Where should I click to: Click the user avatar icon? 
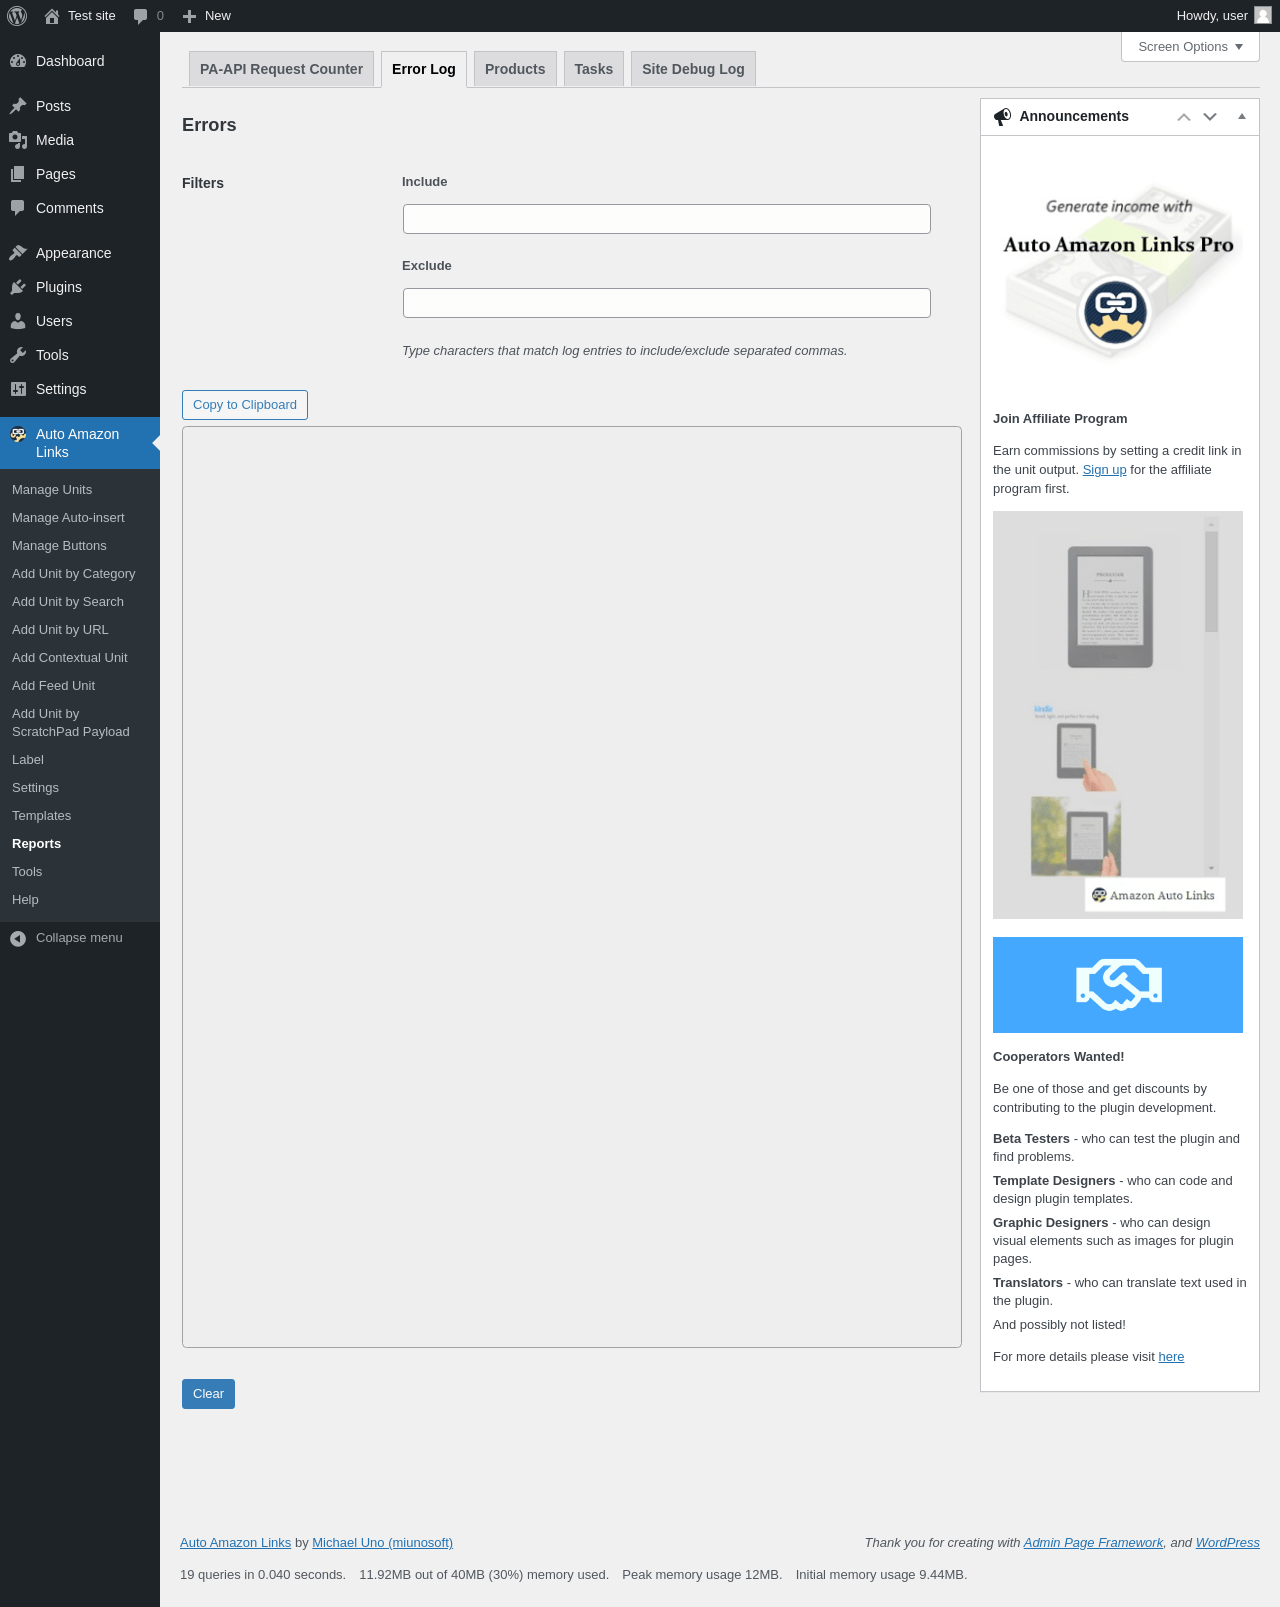(x=1263, y=15)
